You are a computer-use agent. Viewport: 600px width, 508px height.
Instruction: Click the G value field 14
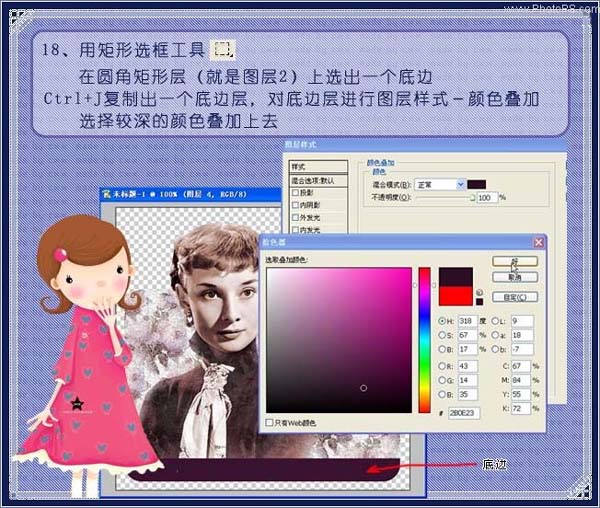[467, 380]
